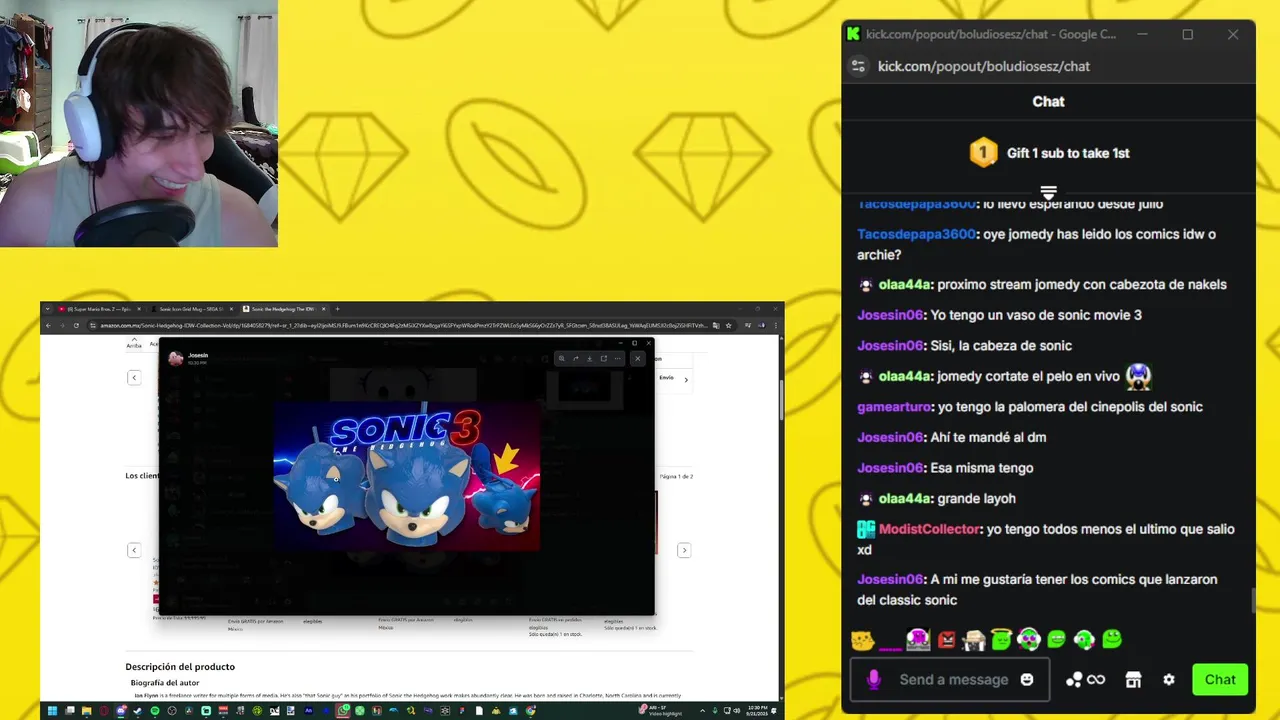Click the gold number 1 rank badge
This screenshot has width=1280, height=720.
point(983,152)
